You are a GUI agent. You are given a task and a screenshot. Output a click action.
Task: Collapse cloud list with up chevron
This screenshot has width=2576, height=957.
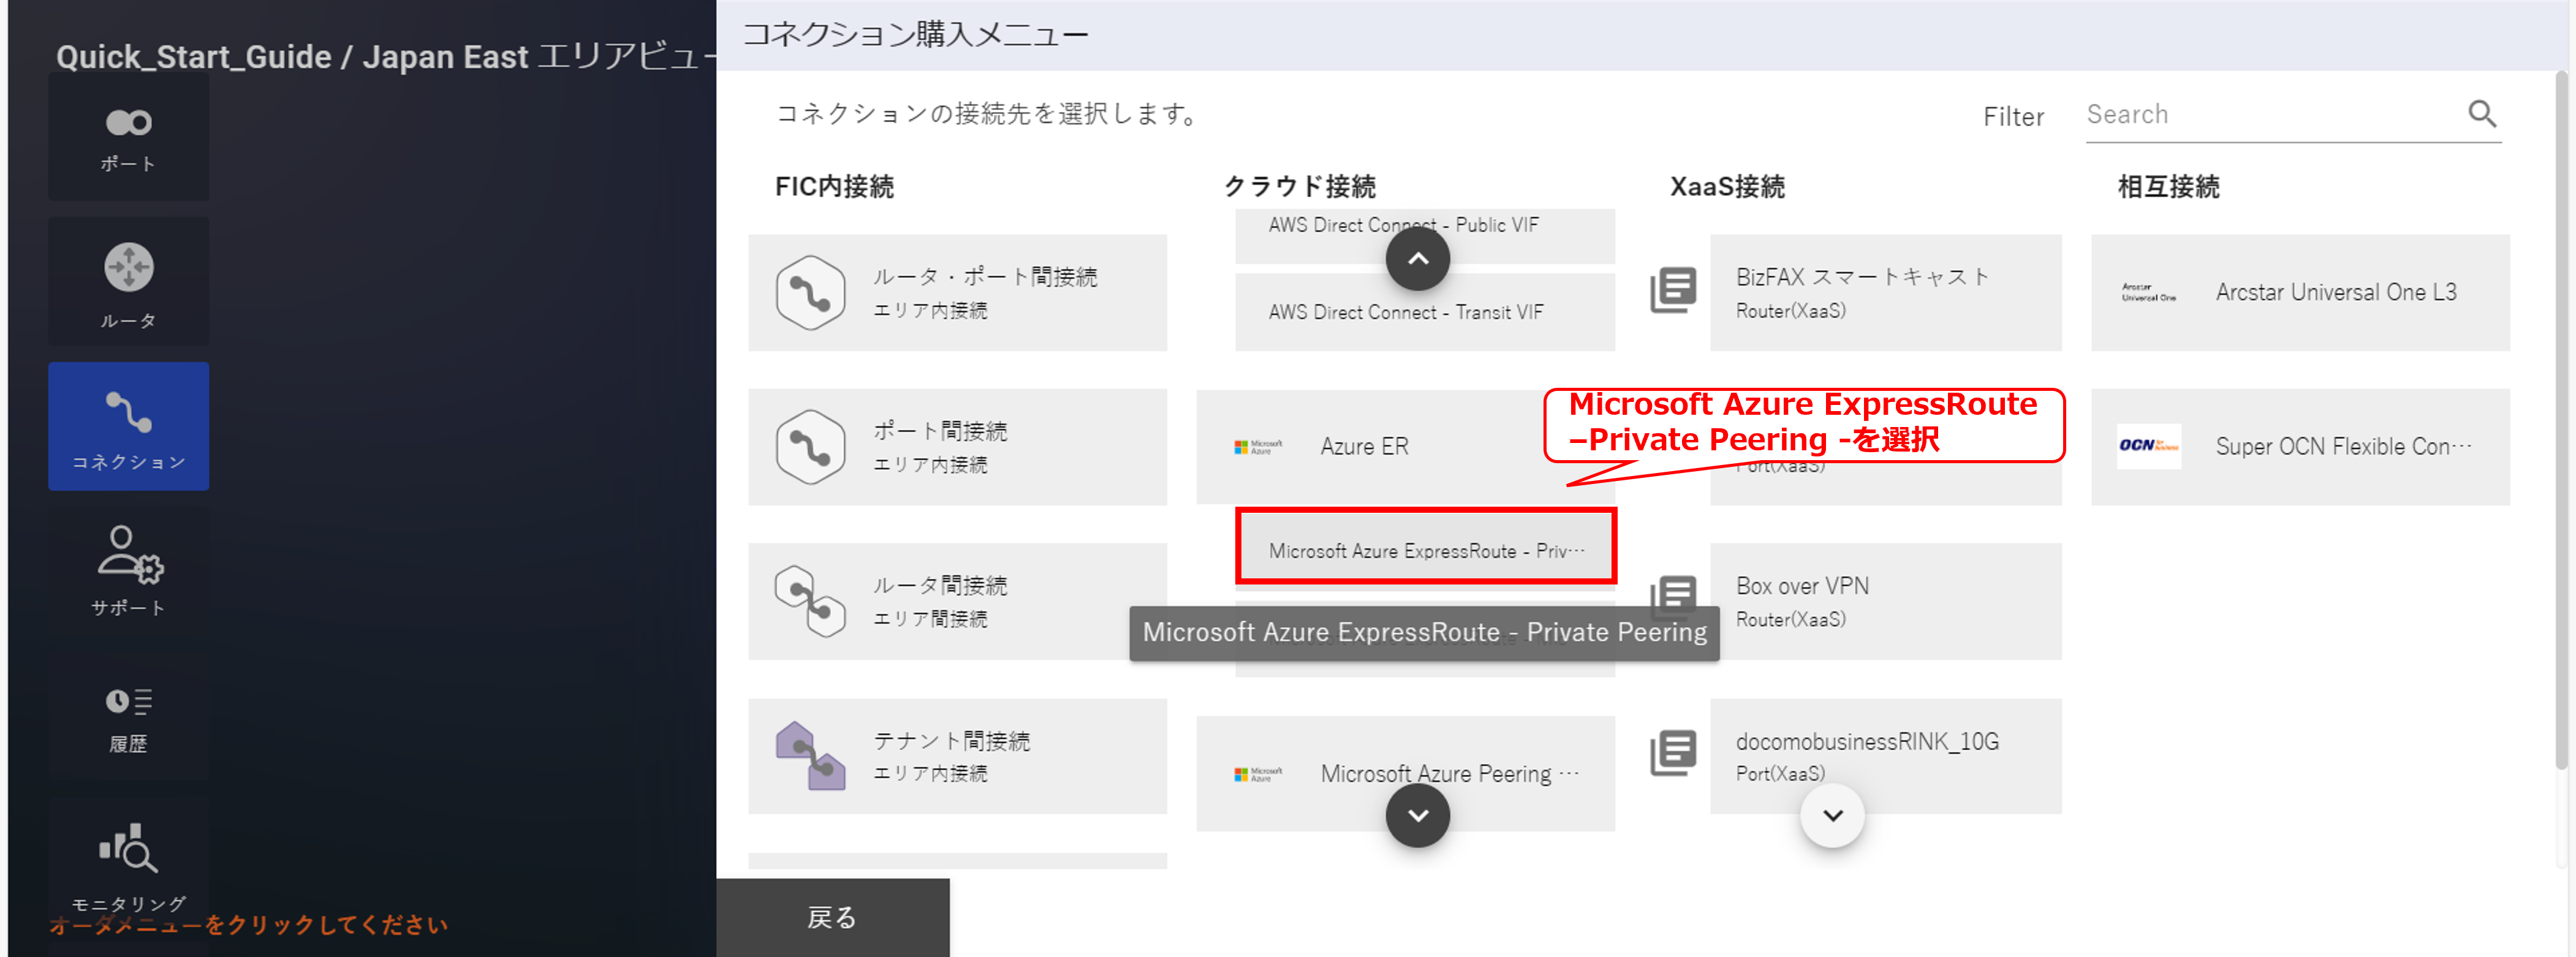point(1417,259)
